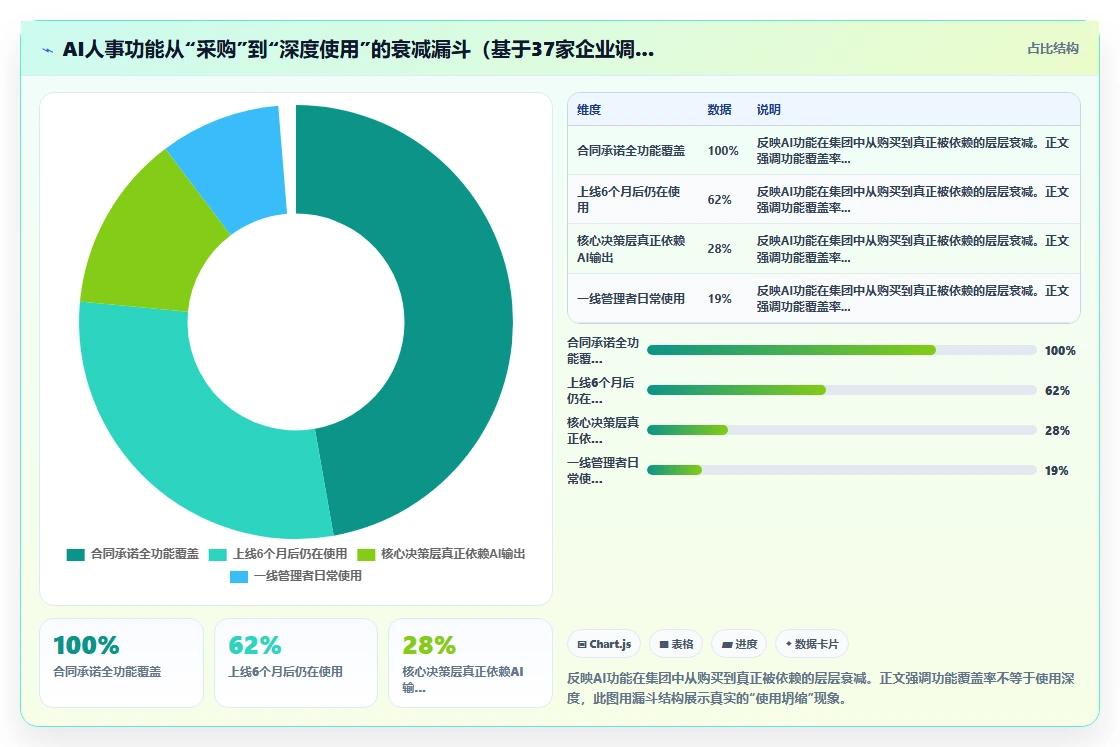Click the 说明 text in the 100% row
The width and height of the screenshot is (1120, 747).
coord(913,151)
